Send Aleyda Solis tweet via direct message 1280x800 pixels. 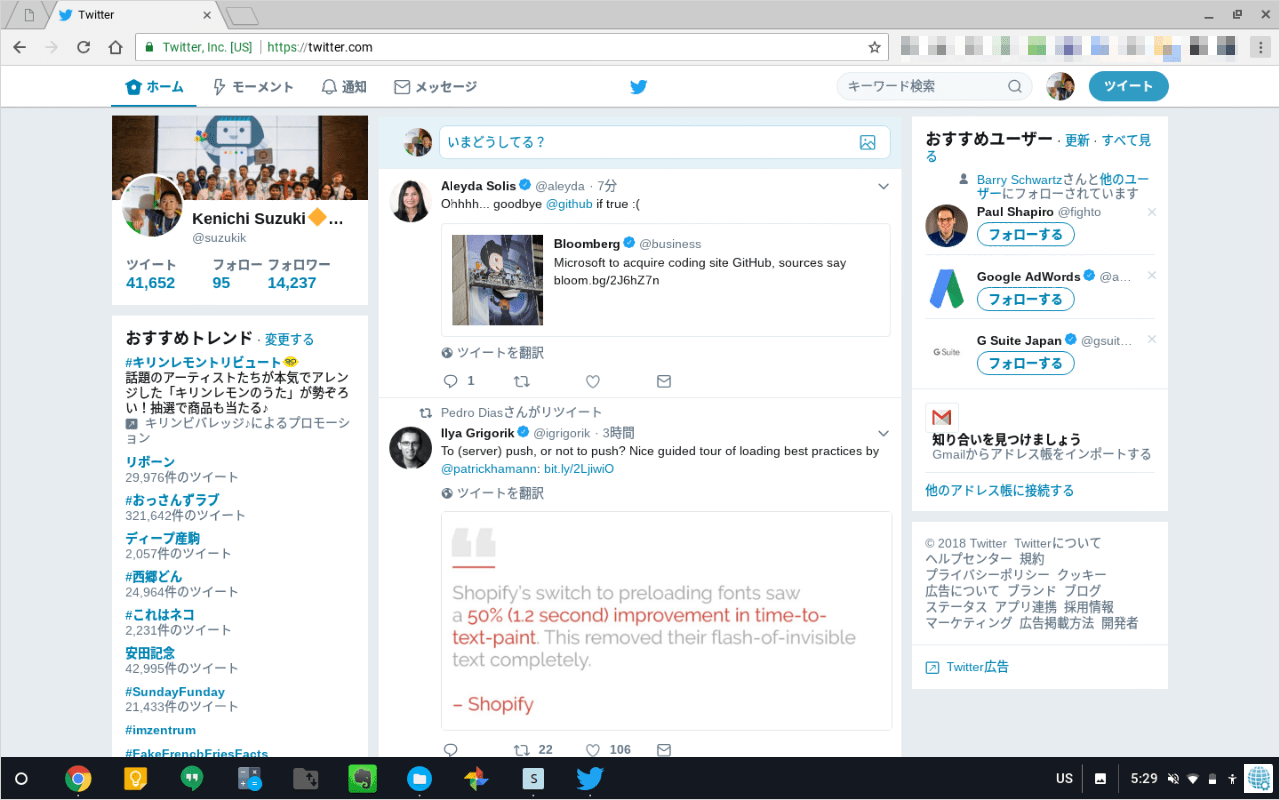click(x=663, y=381)
